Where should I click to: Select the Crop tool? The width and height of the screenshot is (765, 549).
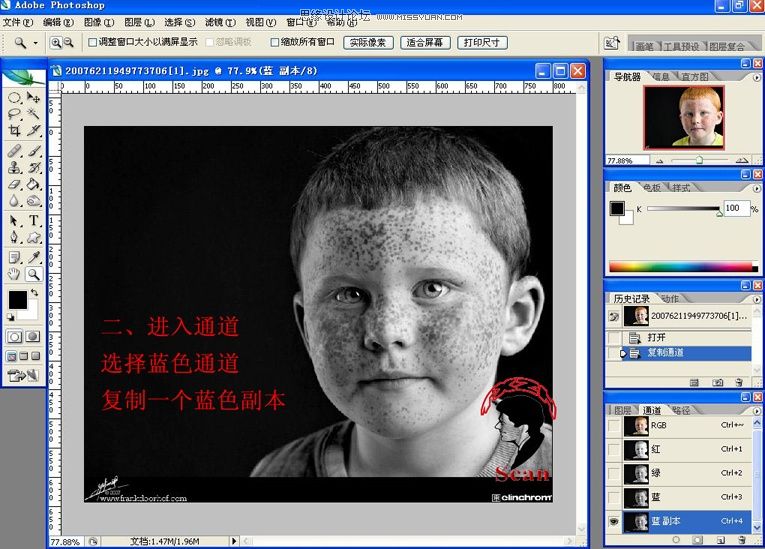15,130
